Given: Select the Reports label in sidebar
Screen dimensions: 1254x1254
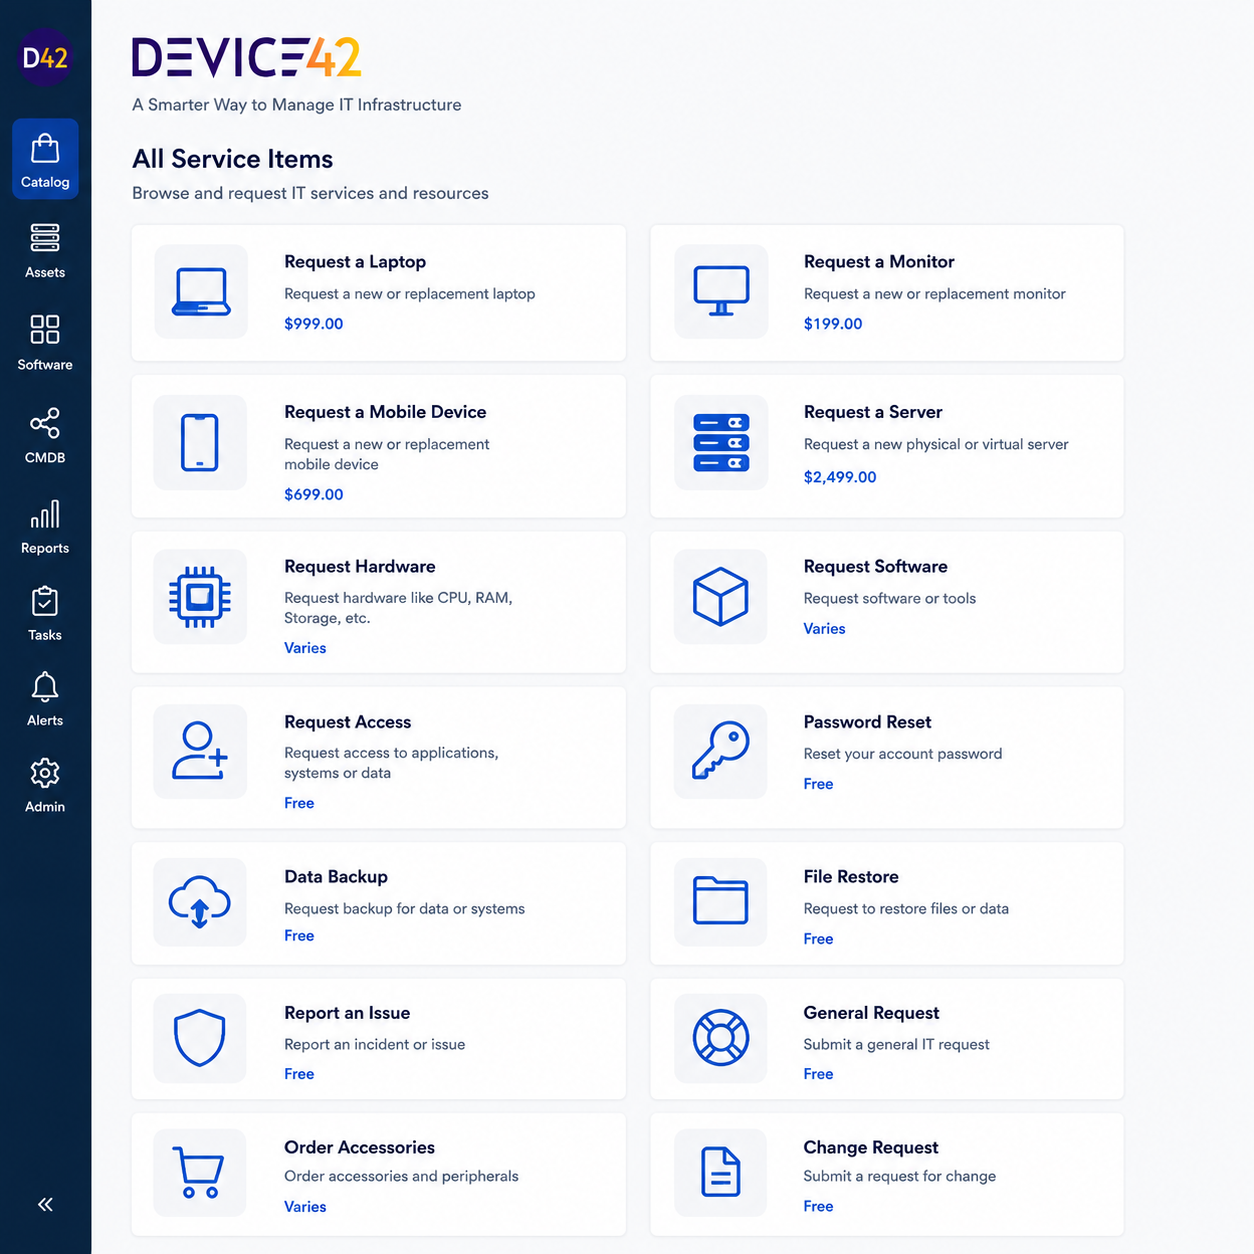Looking at the screenshot, I should [45, 548].
